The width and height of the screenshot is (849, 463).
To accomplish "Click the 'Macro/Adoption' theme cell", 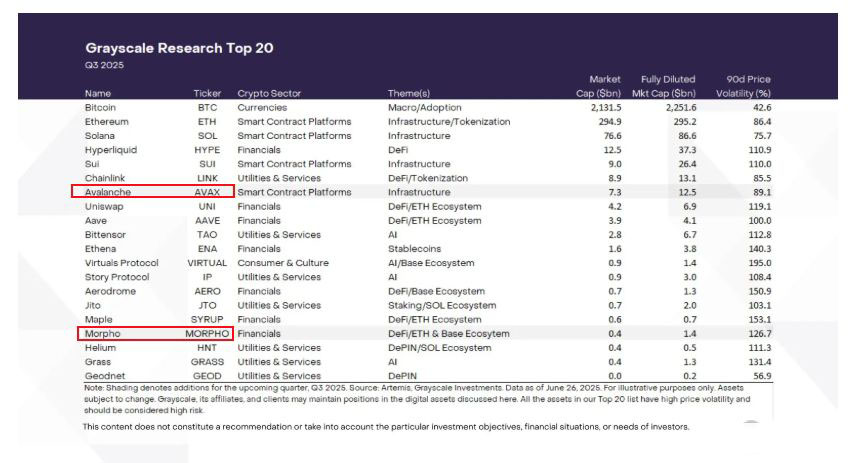I will click(424, 107).
